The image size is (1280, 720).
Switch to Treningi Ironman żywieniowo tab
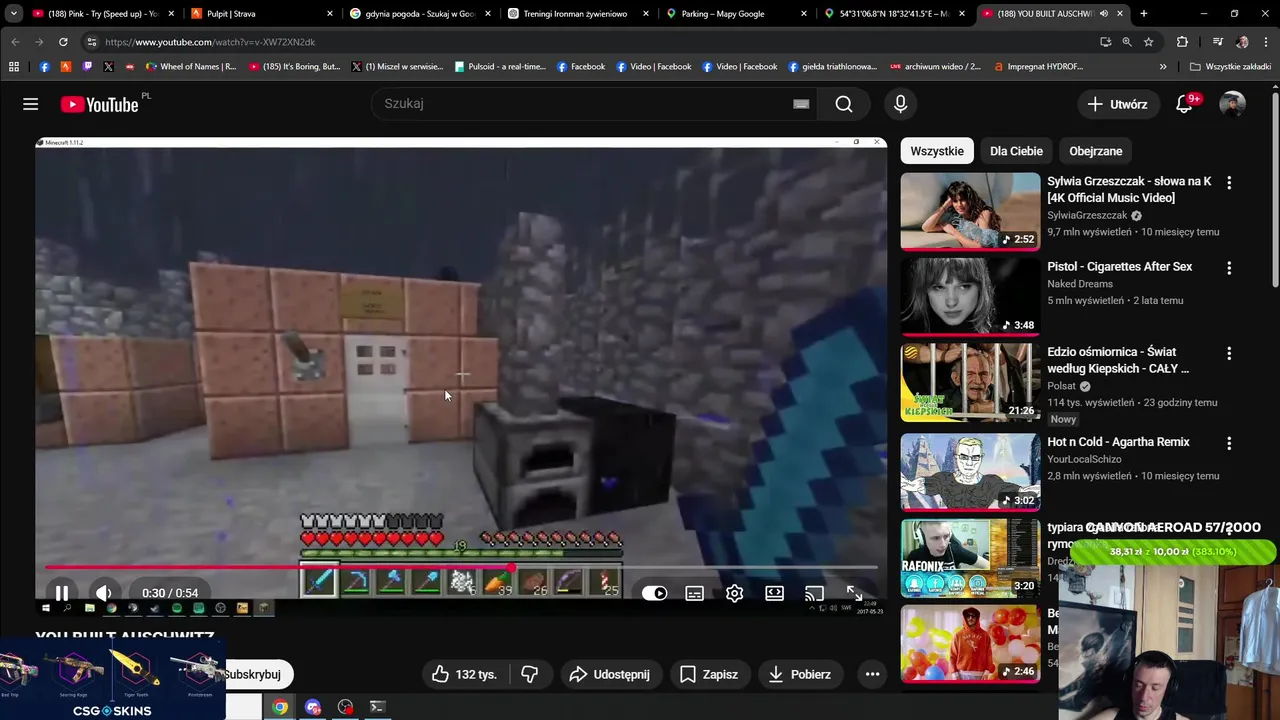(x=576, y=14)
